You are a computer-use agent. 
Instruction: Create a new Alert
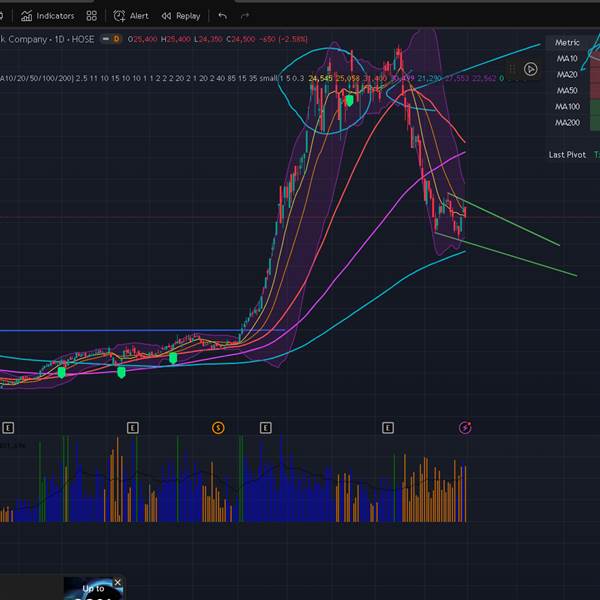tap(130, 16)
